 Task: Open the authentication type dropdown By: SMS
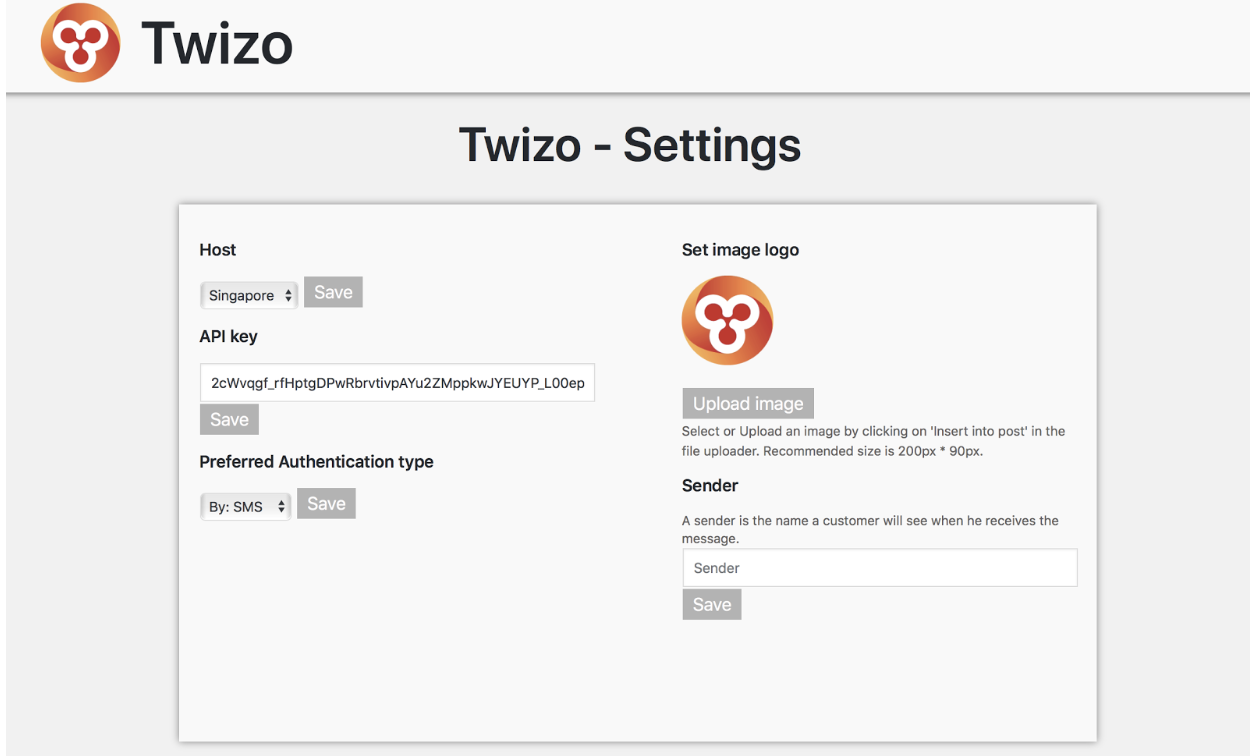[x=245, y=506]
